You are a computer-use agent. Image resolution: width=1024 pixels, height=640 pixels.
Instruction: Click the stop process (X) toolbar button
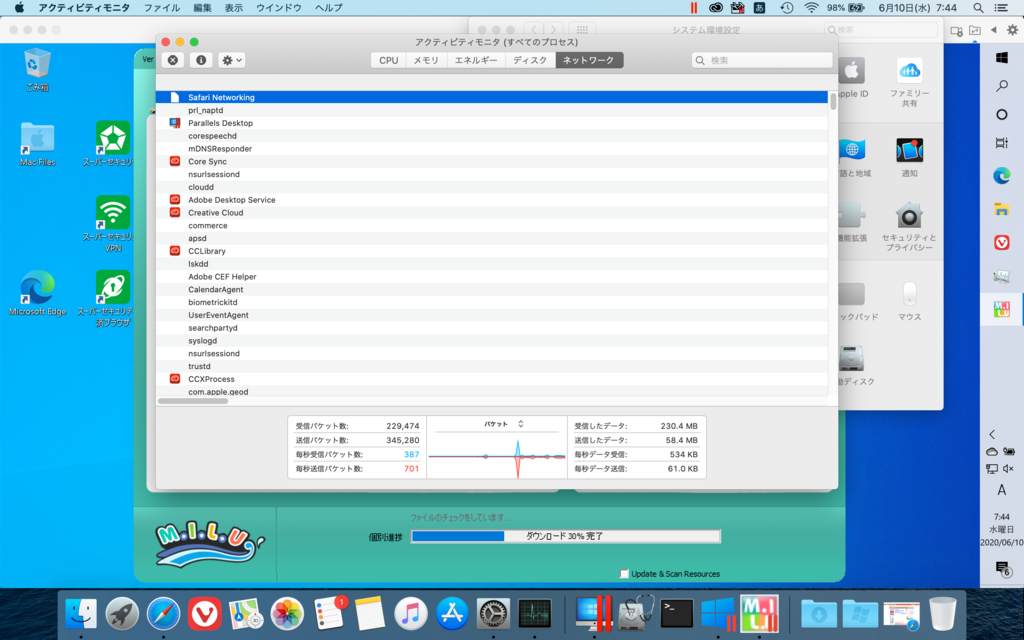(173, 60)
